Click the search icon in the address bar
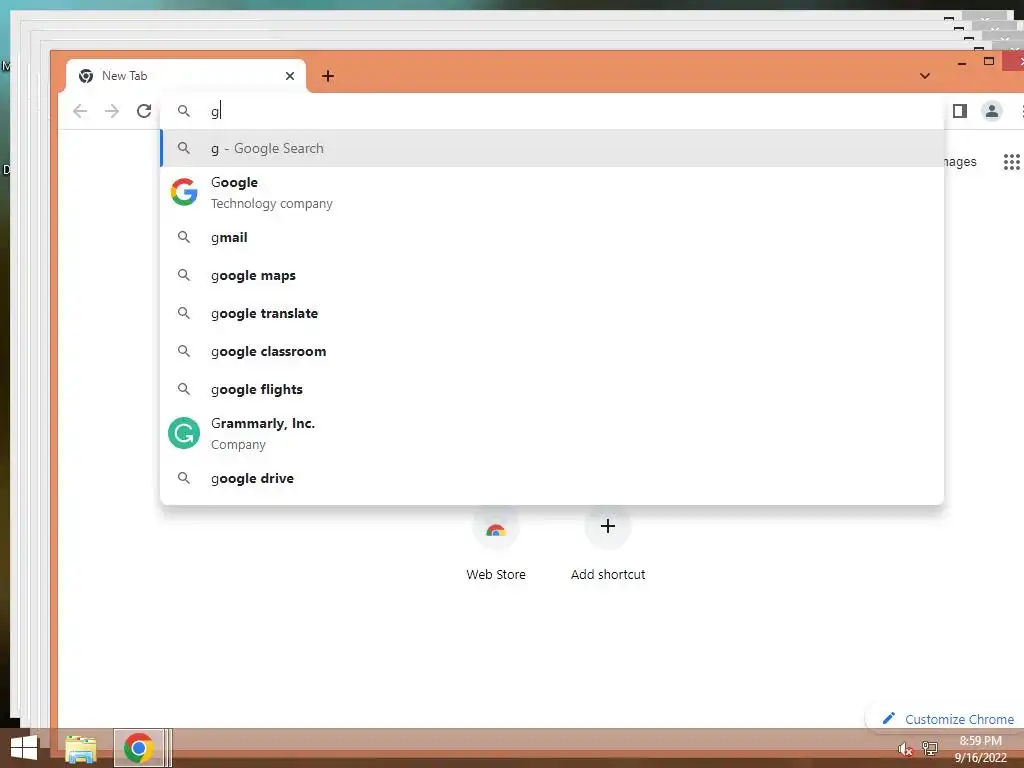1024x768 pixels. pos(184,111)
